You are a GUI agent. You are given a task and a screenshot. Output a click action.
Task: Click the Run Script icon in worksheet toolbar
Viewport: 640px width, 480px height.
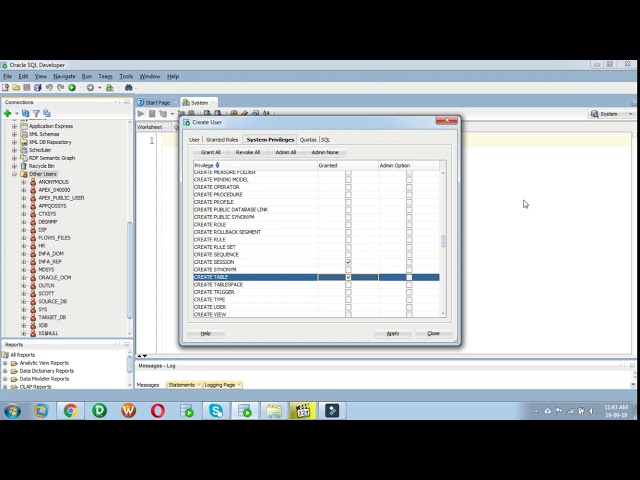152,113
